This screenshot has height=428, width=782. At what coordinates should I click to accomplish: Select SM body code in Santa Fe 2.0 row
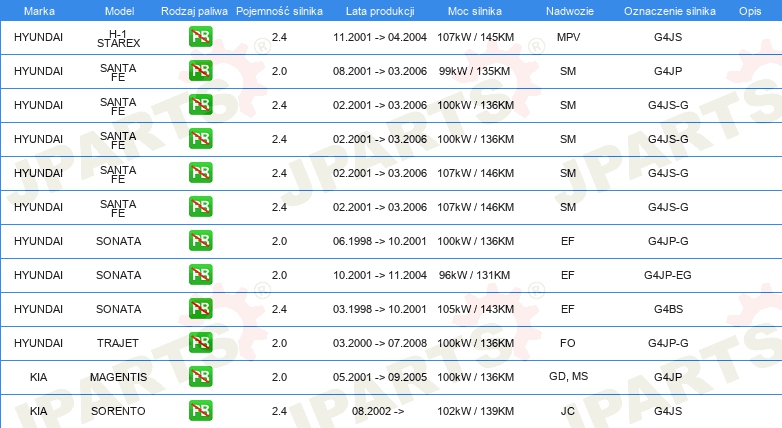(x=568, y=71)
